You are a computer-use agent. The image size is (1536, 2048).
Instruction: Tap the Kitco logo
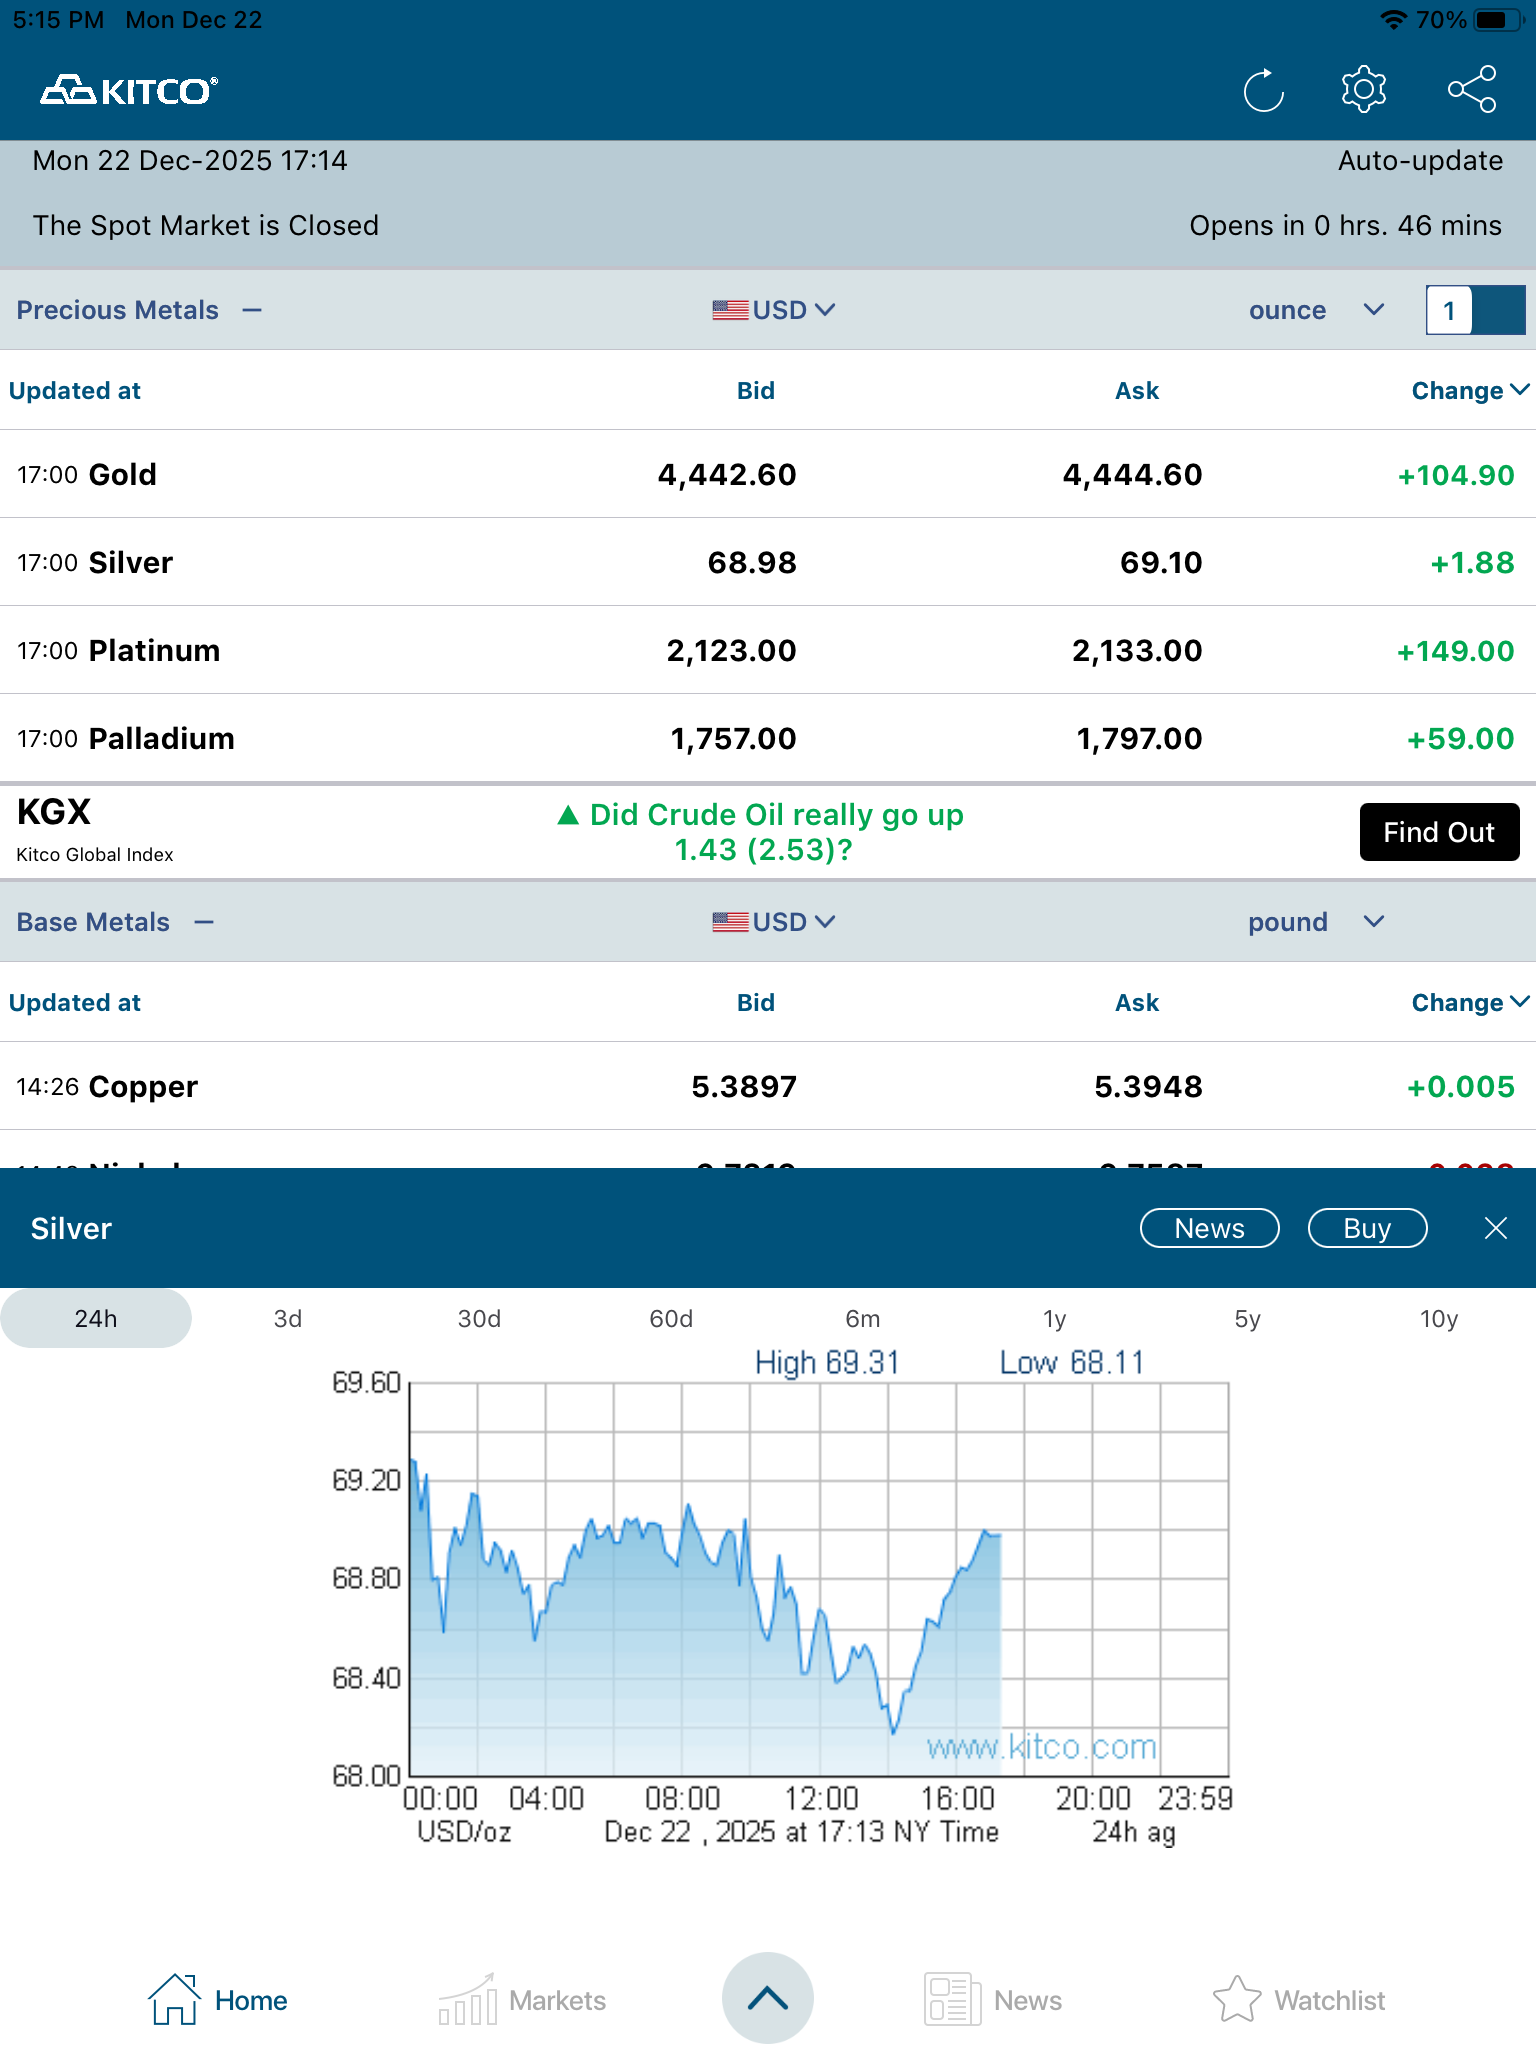[129, 91]
